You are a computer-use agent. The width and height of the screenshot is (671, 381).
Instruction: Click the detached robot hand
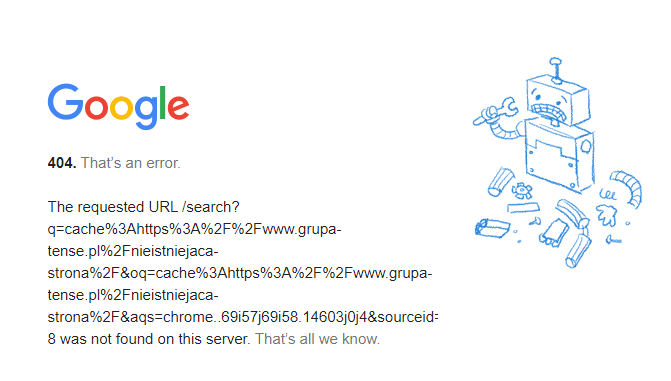pyautogui.click(x=607, y=215)
